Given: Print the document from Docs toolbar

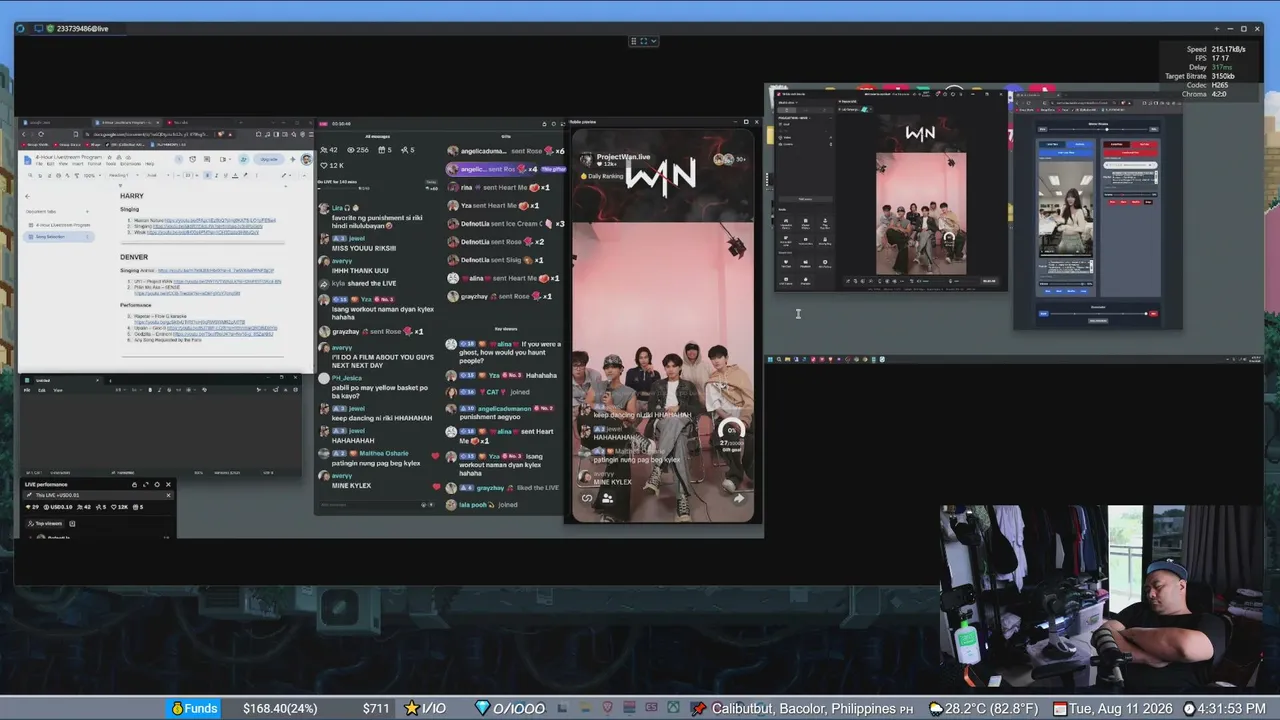Looking at the screenshot, I should [x=58, y=176].
